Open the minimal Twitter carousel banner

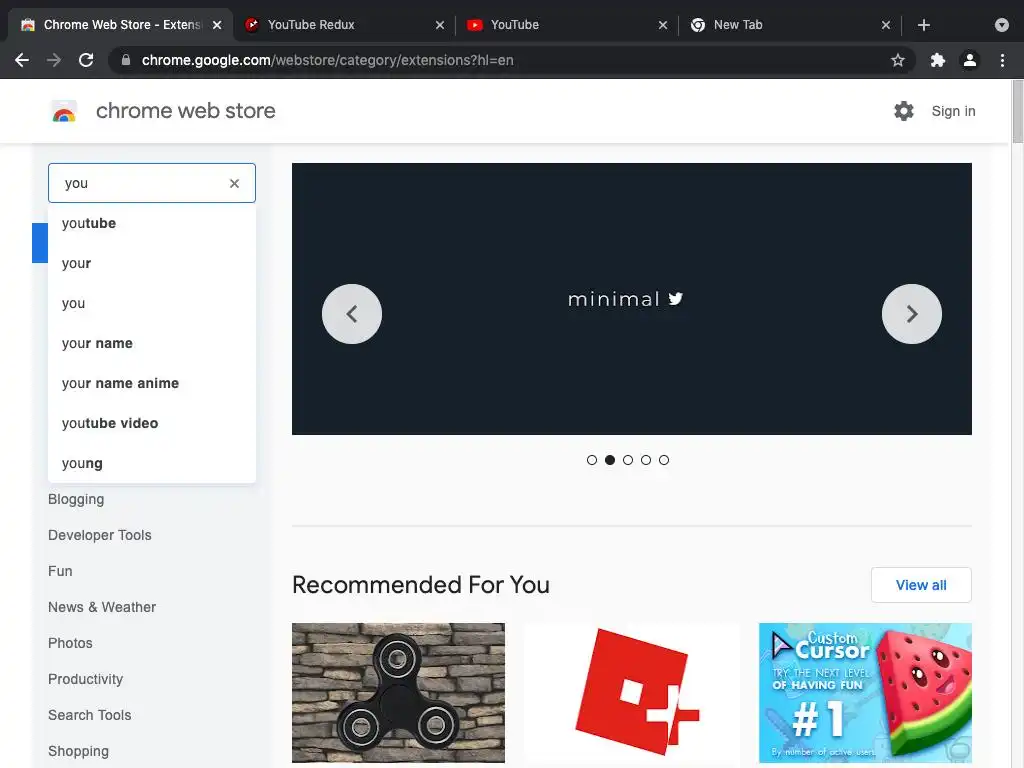click(x=632, y=299)
